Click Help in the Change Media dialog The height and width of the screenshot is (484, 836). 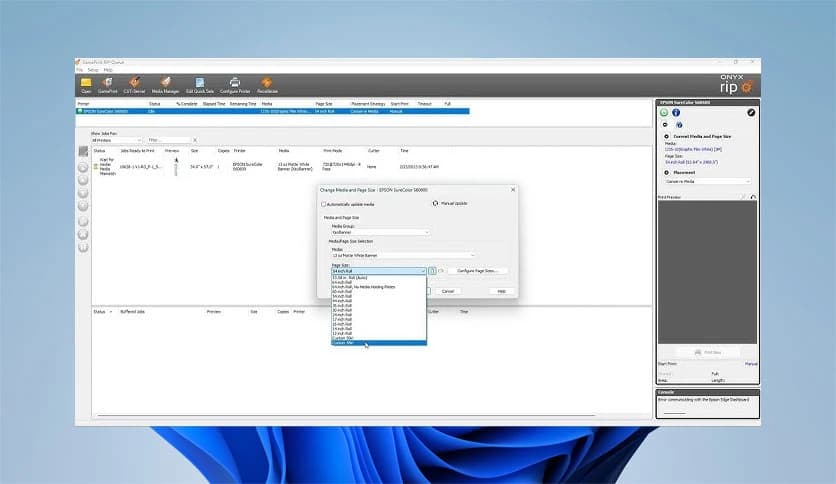point(501,291)
